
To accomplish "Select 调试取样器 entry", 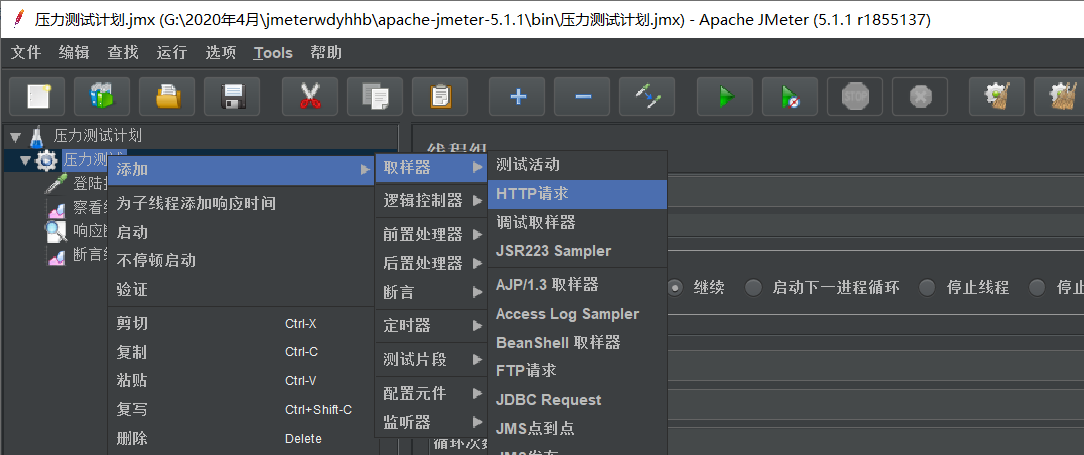I will [577, 223].
